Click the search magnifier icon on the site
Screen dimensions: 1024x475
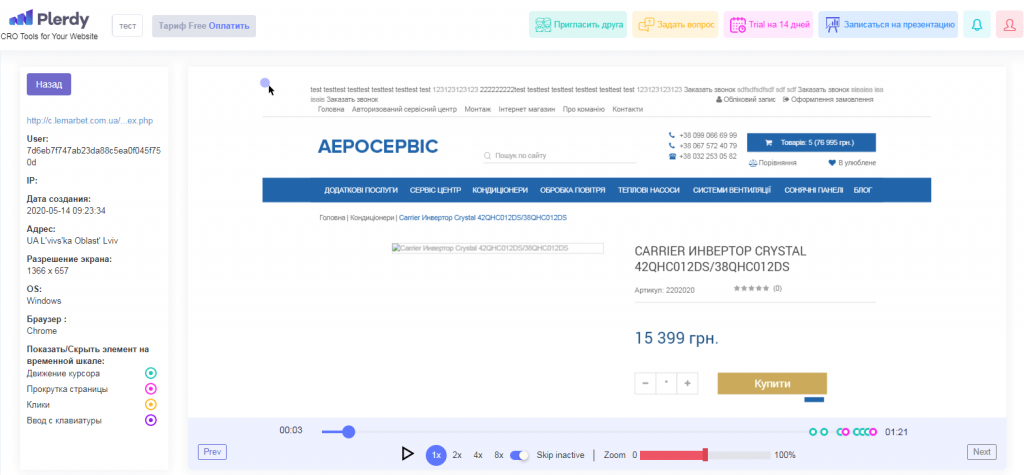487,156
